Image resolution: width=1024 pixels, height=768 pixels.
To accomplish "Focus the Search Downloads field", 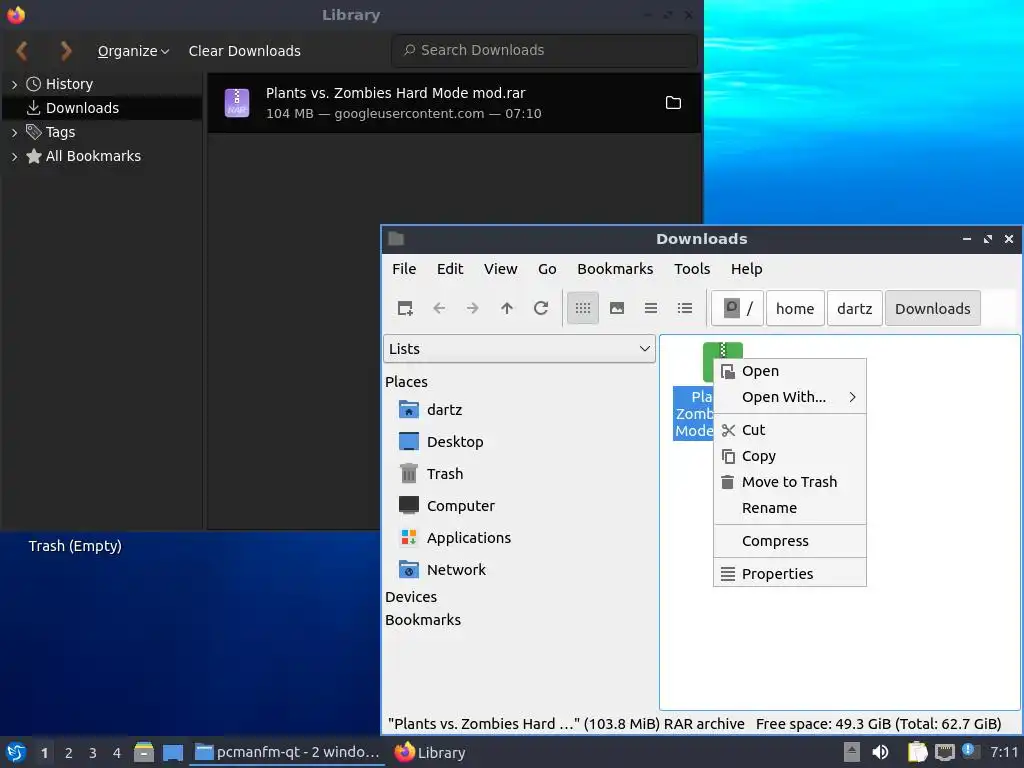I will pos(544,50).
